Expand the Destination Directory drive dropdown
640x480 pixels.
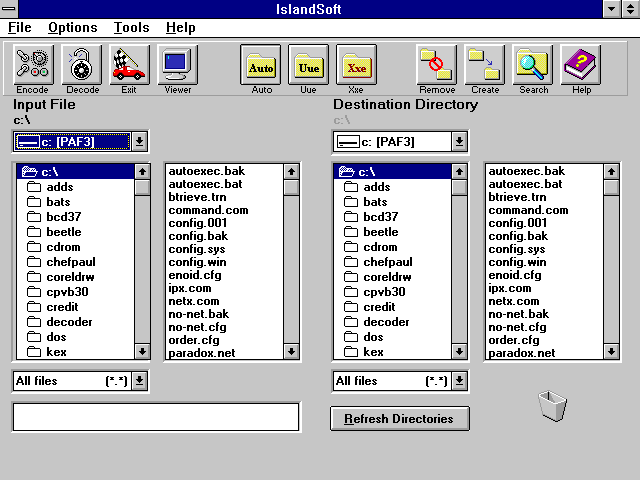(x=459, y=142)
